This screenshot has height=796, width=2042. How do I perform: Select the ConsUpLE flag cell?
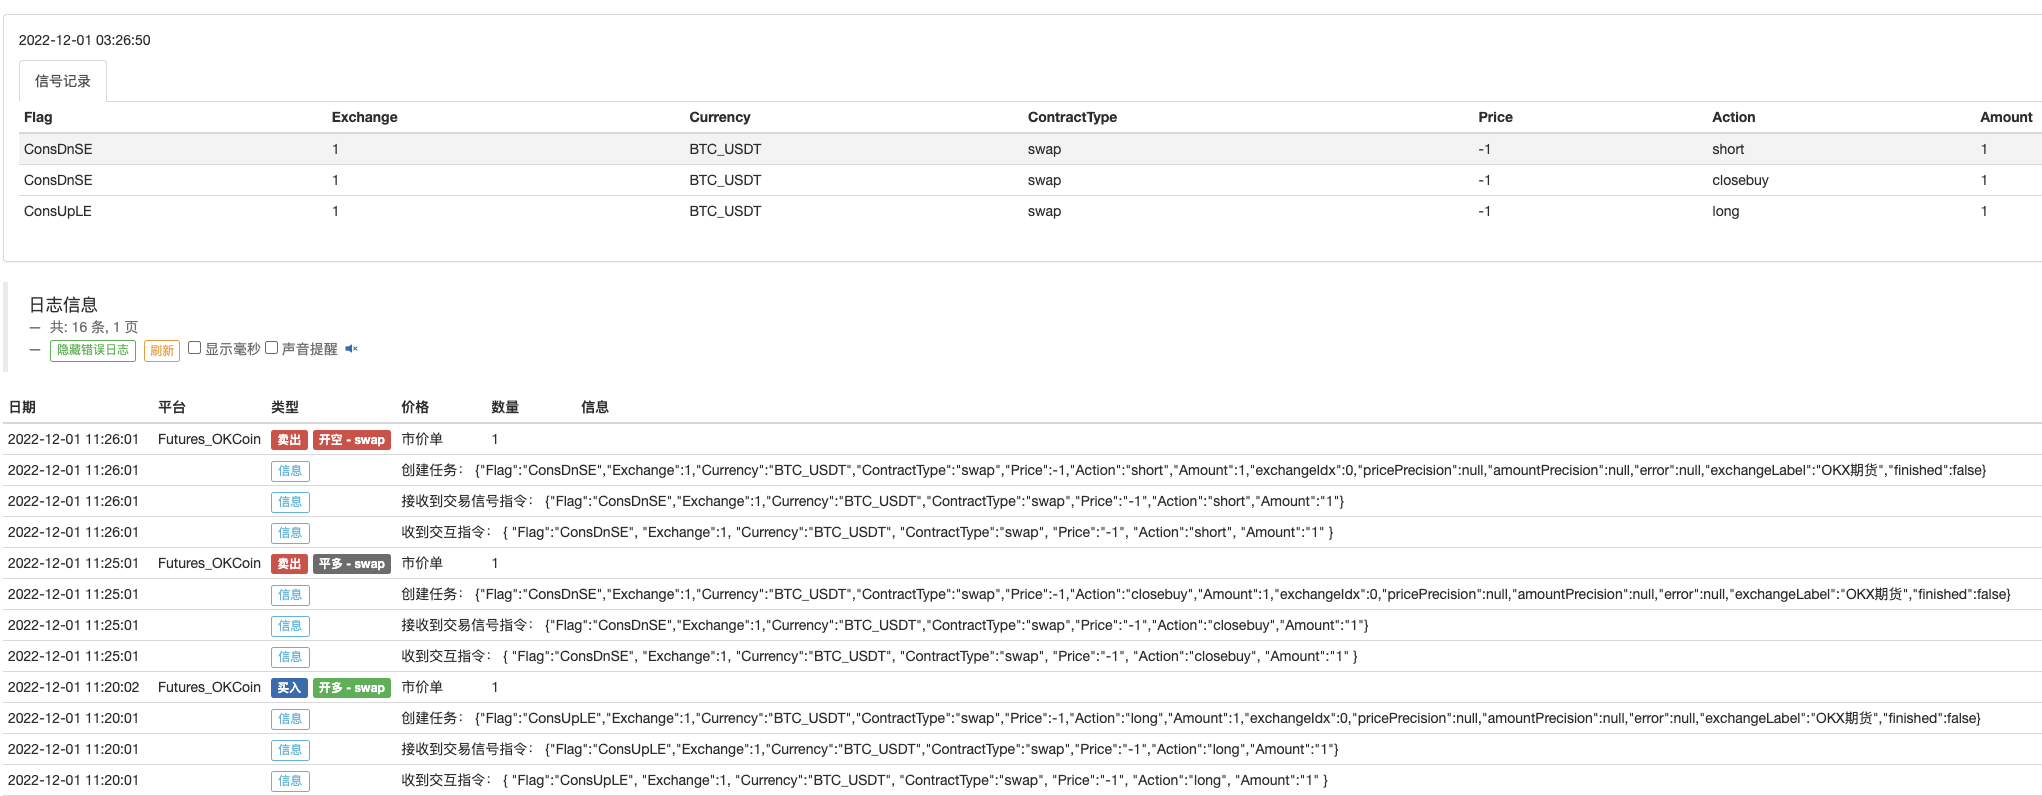[x=58, y=211]
